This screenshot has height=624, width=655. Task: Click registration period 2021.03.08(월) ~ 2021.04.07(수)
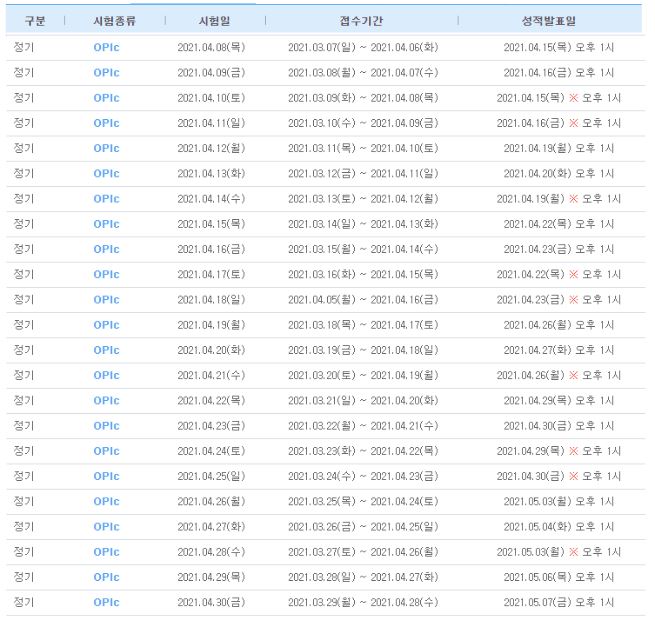point(363,73)
